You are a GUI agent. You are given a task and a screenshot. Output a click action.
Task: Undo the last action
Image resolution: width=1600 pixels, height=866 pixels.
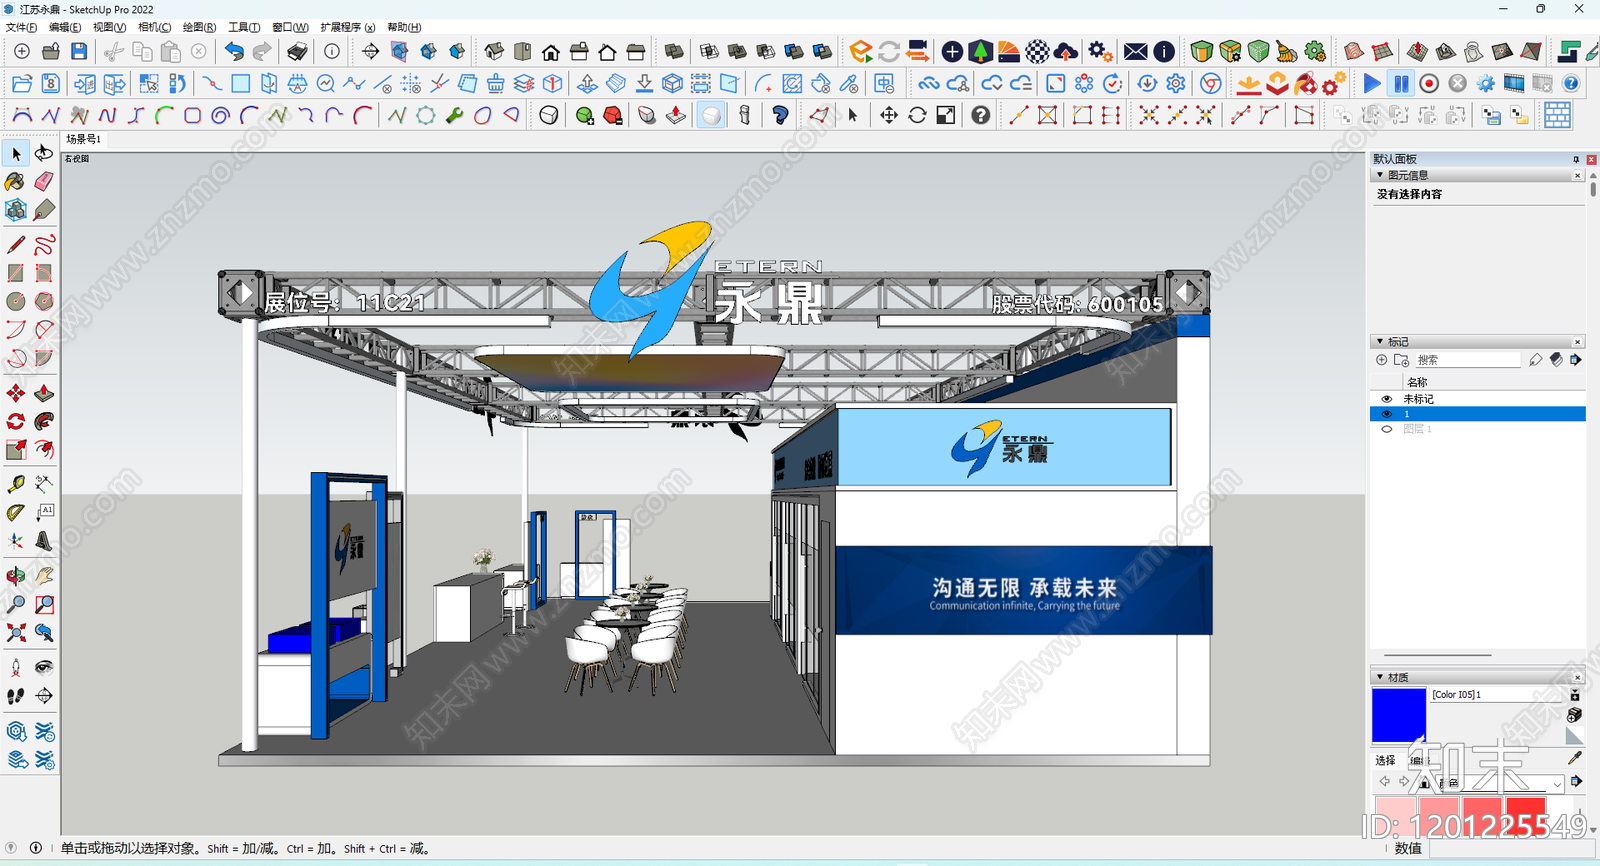pos(234,51)
